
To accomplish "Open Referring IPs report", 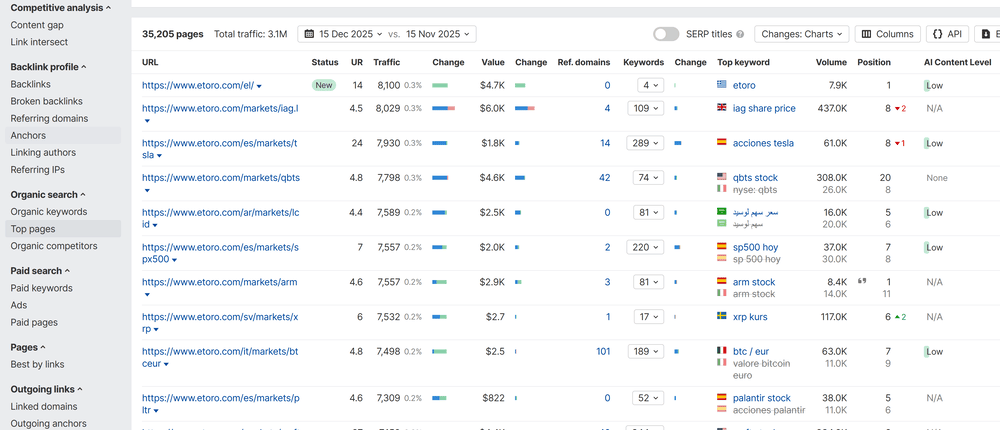I will point(38,170).
